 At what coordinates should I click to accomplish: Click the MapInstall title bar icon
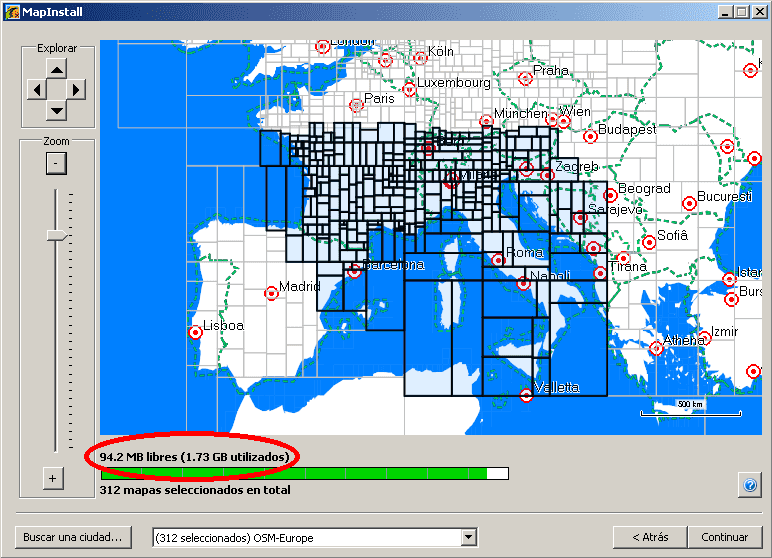[x=12, y=12]
